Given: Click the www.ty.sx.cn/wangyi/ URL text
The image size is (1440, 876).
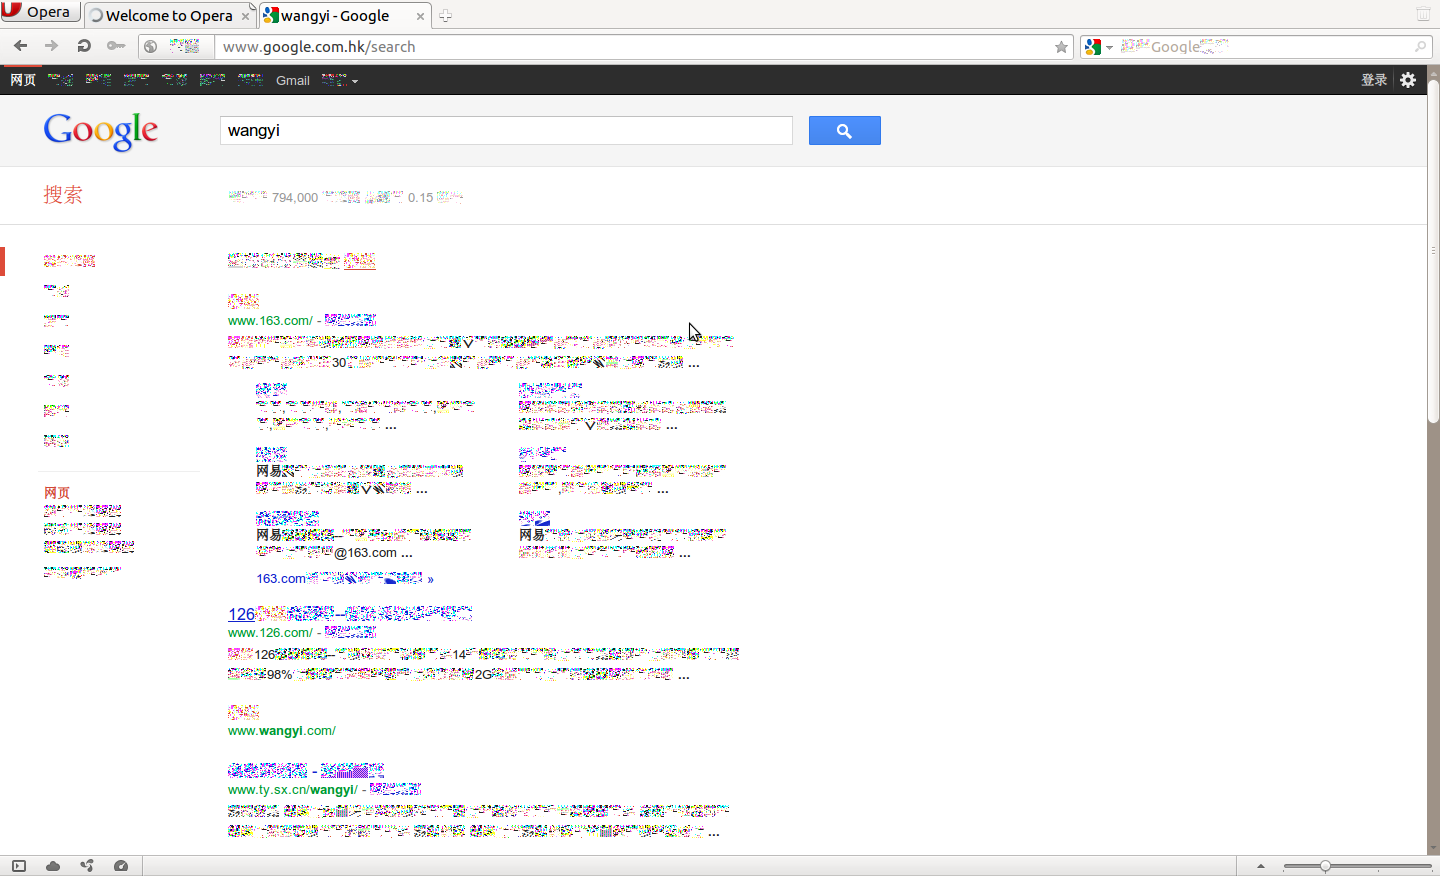Looking at the screenshot, I should tap(292, 790).
